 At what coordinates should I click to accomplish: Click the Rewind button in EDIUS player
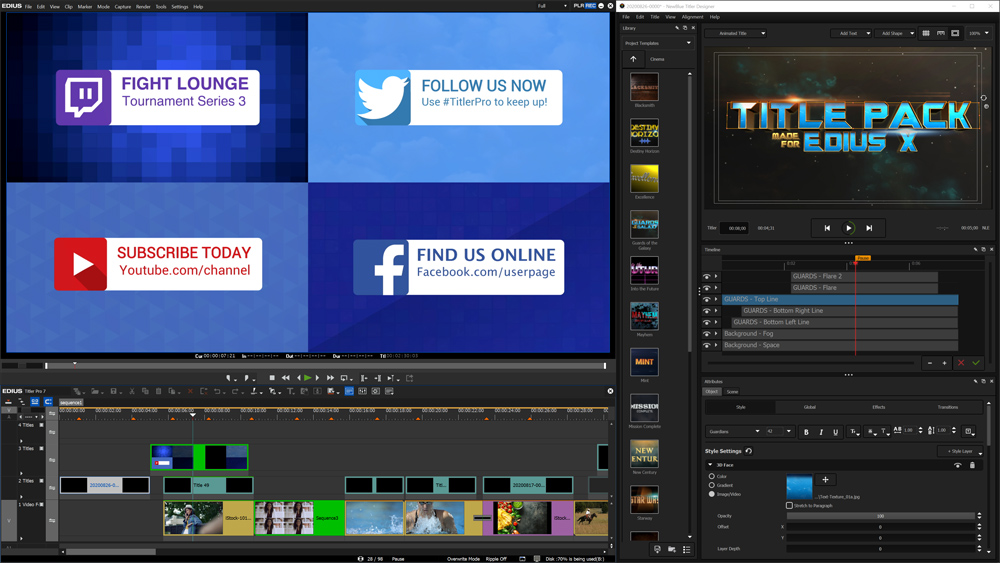click(286, 378)
